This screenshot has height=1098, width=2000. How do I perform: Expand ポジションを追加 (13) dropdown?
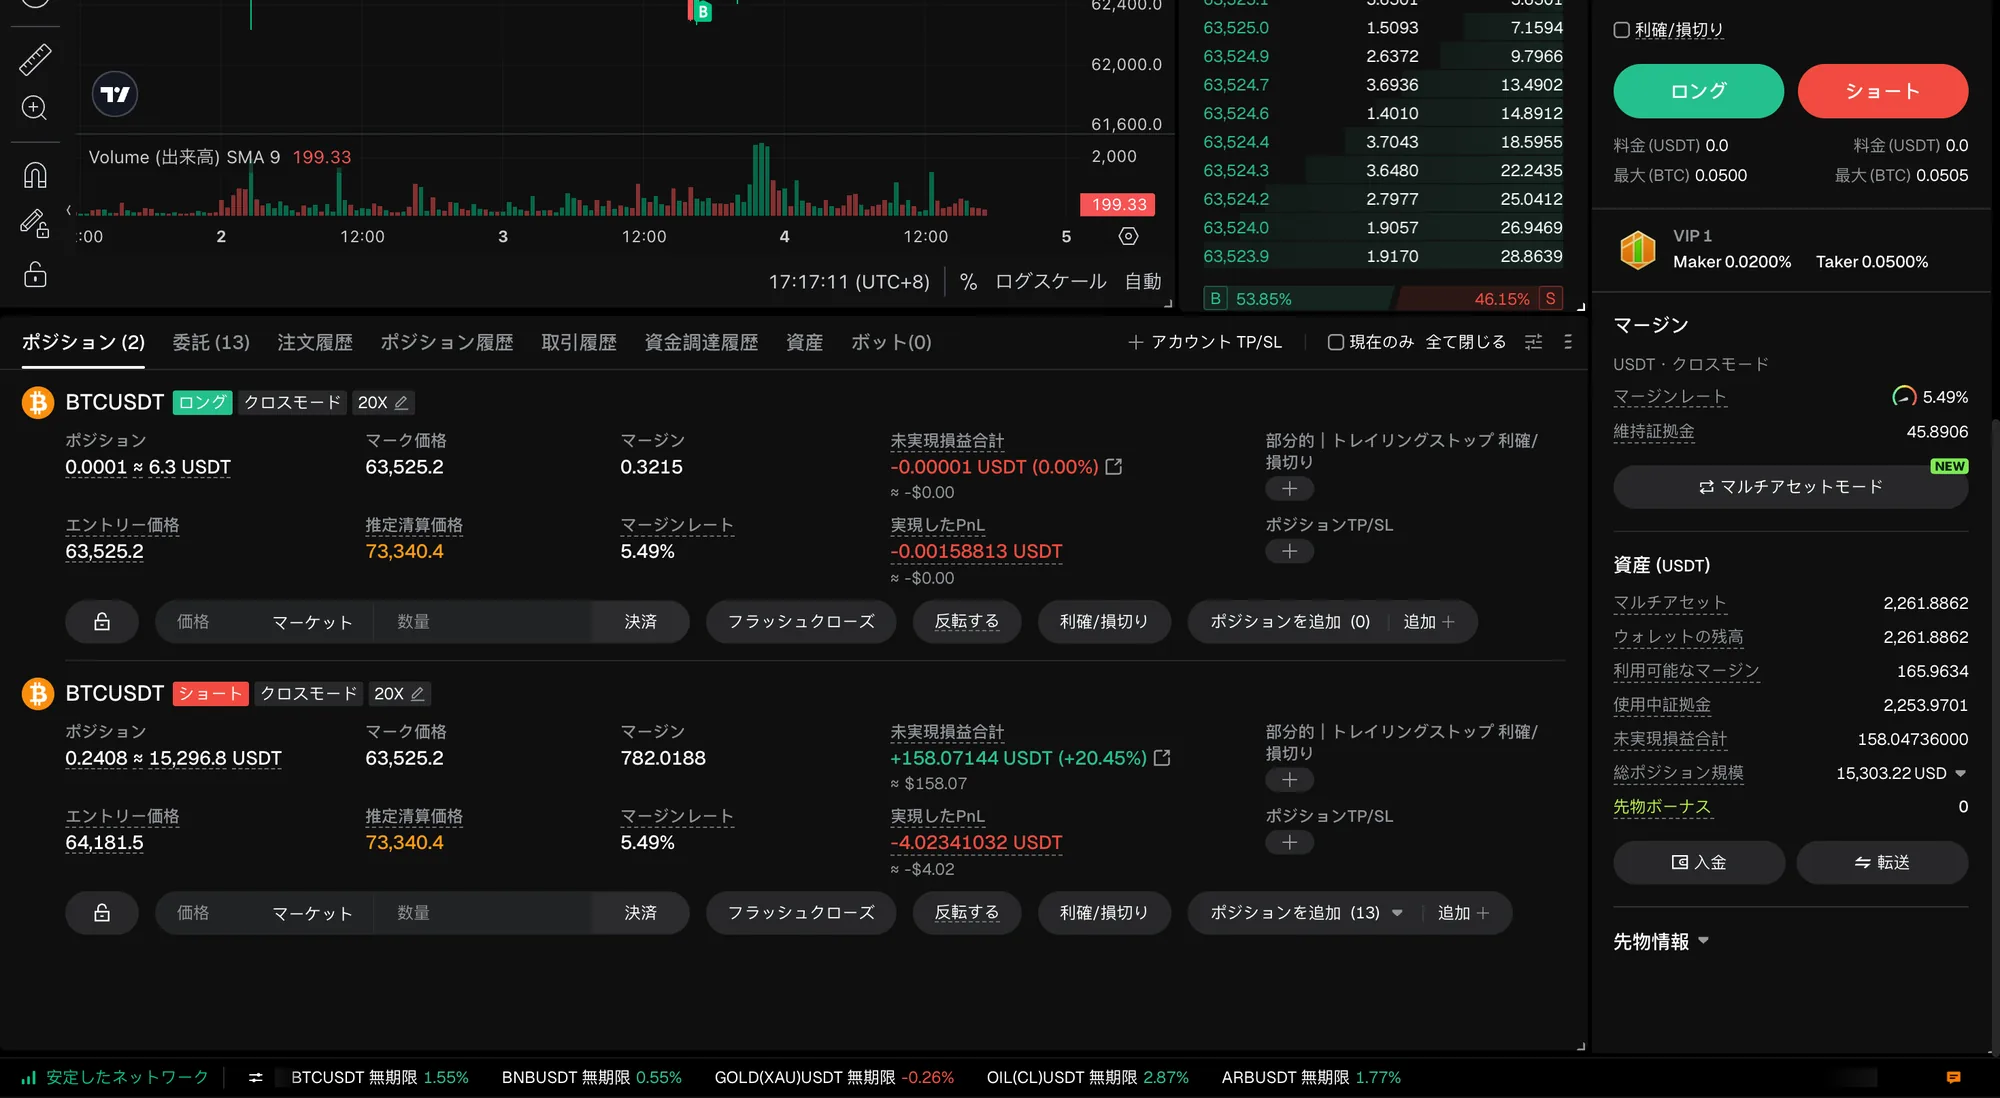click(1397, 913)
